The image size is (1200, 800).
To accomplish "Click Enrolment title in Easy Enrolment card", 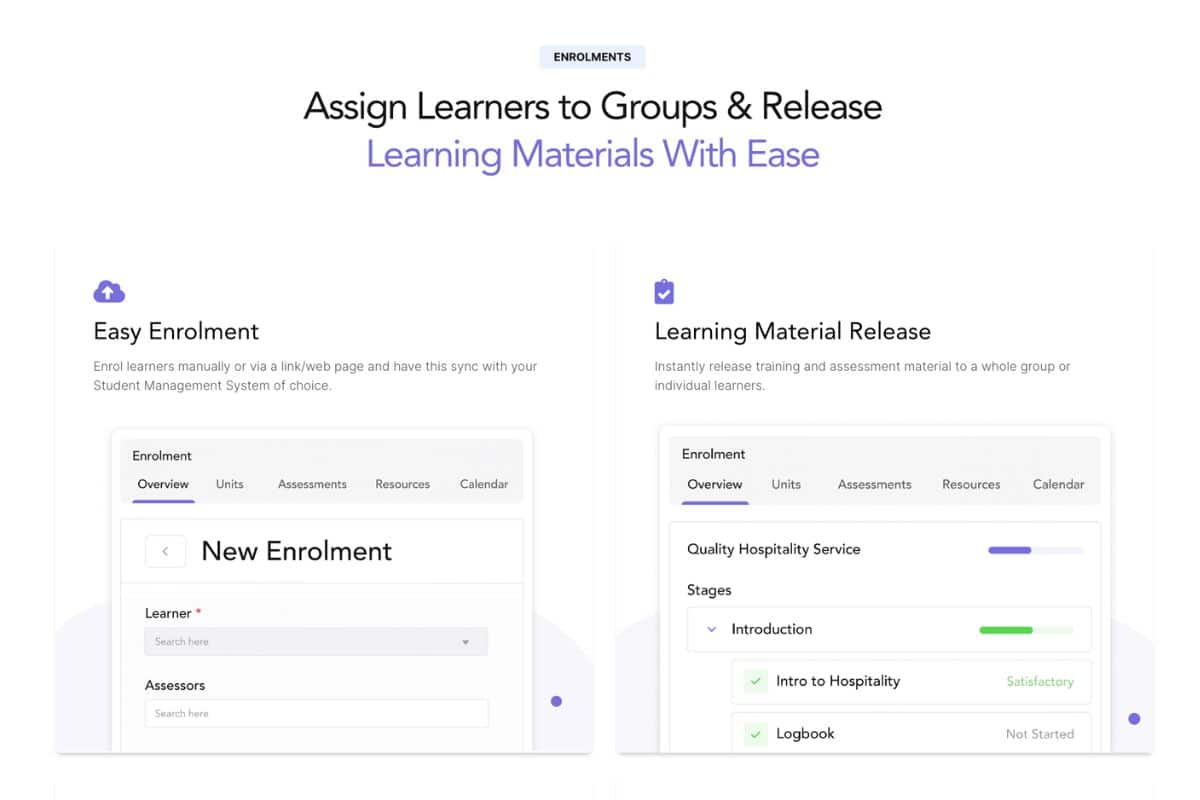I will (x=162, y=456).
